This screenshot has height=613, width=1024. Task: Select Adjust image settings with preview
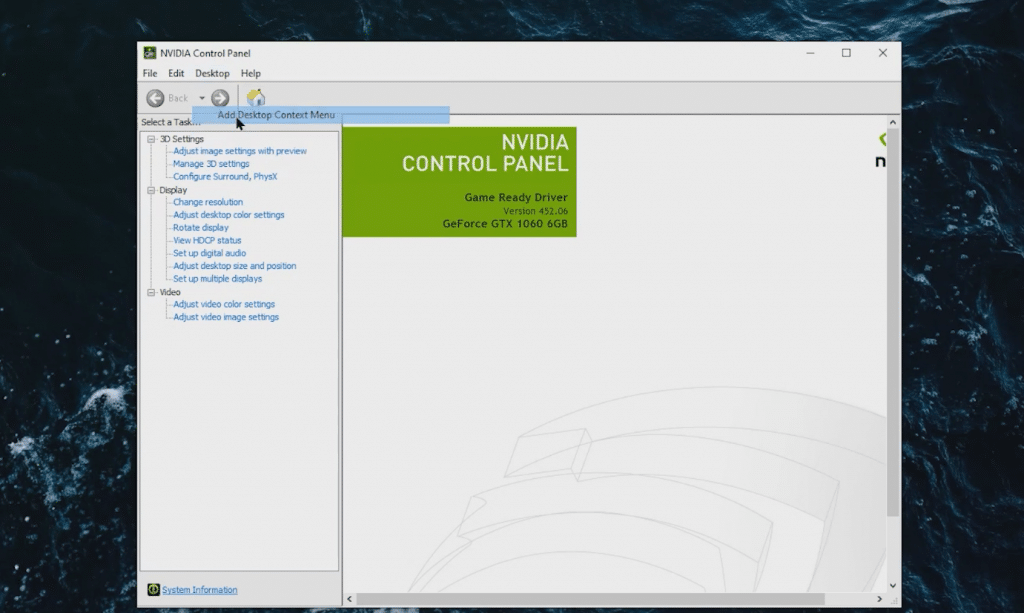coord(240,151)
